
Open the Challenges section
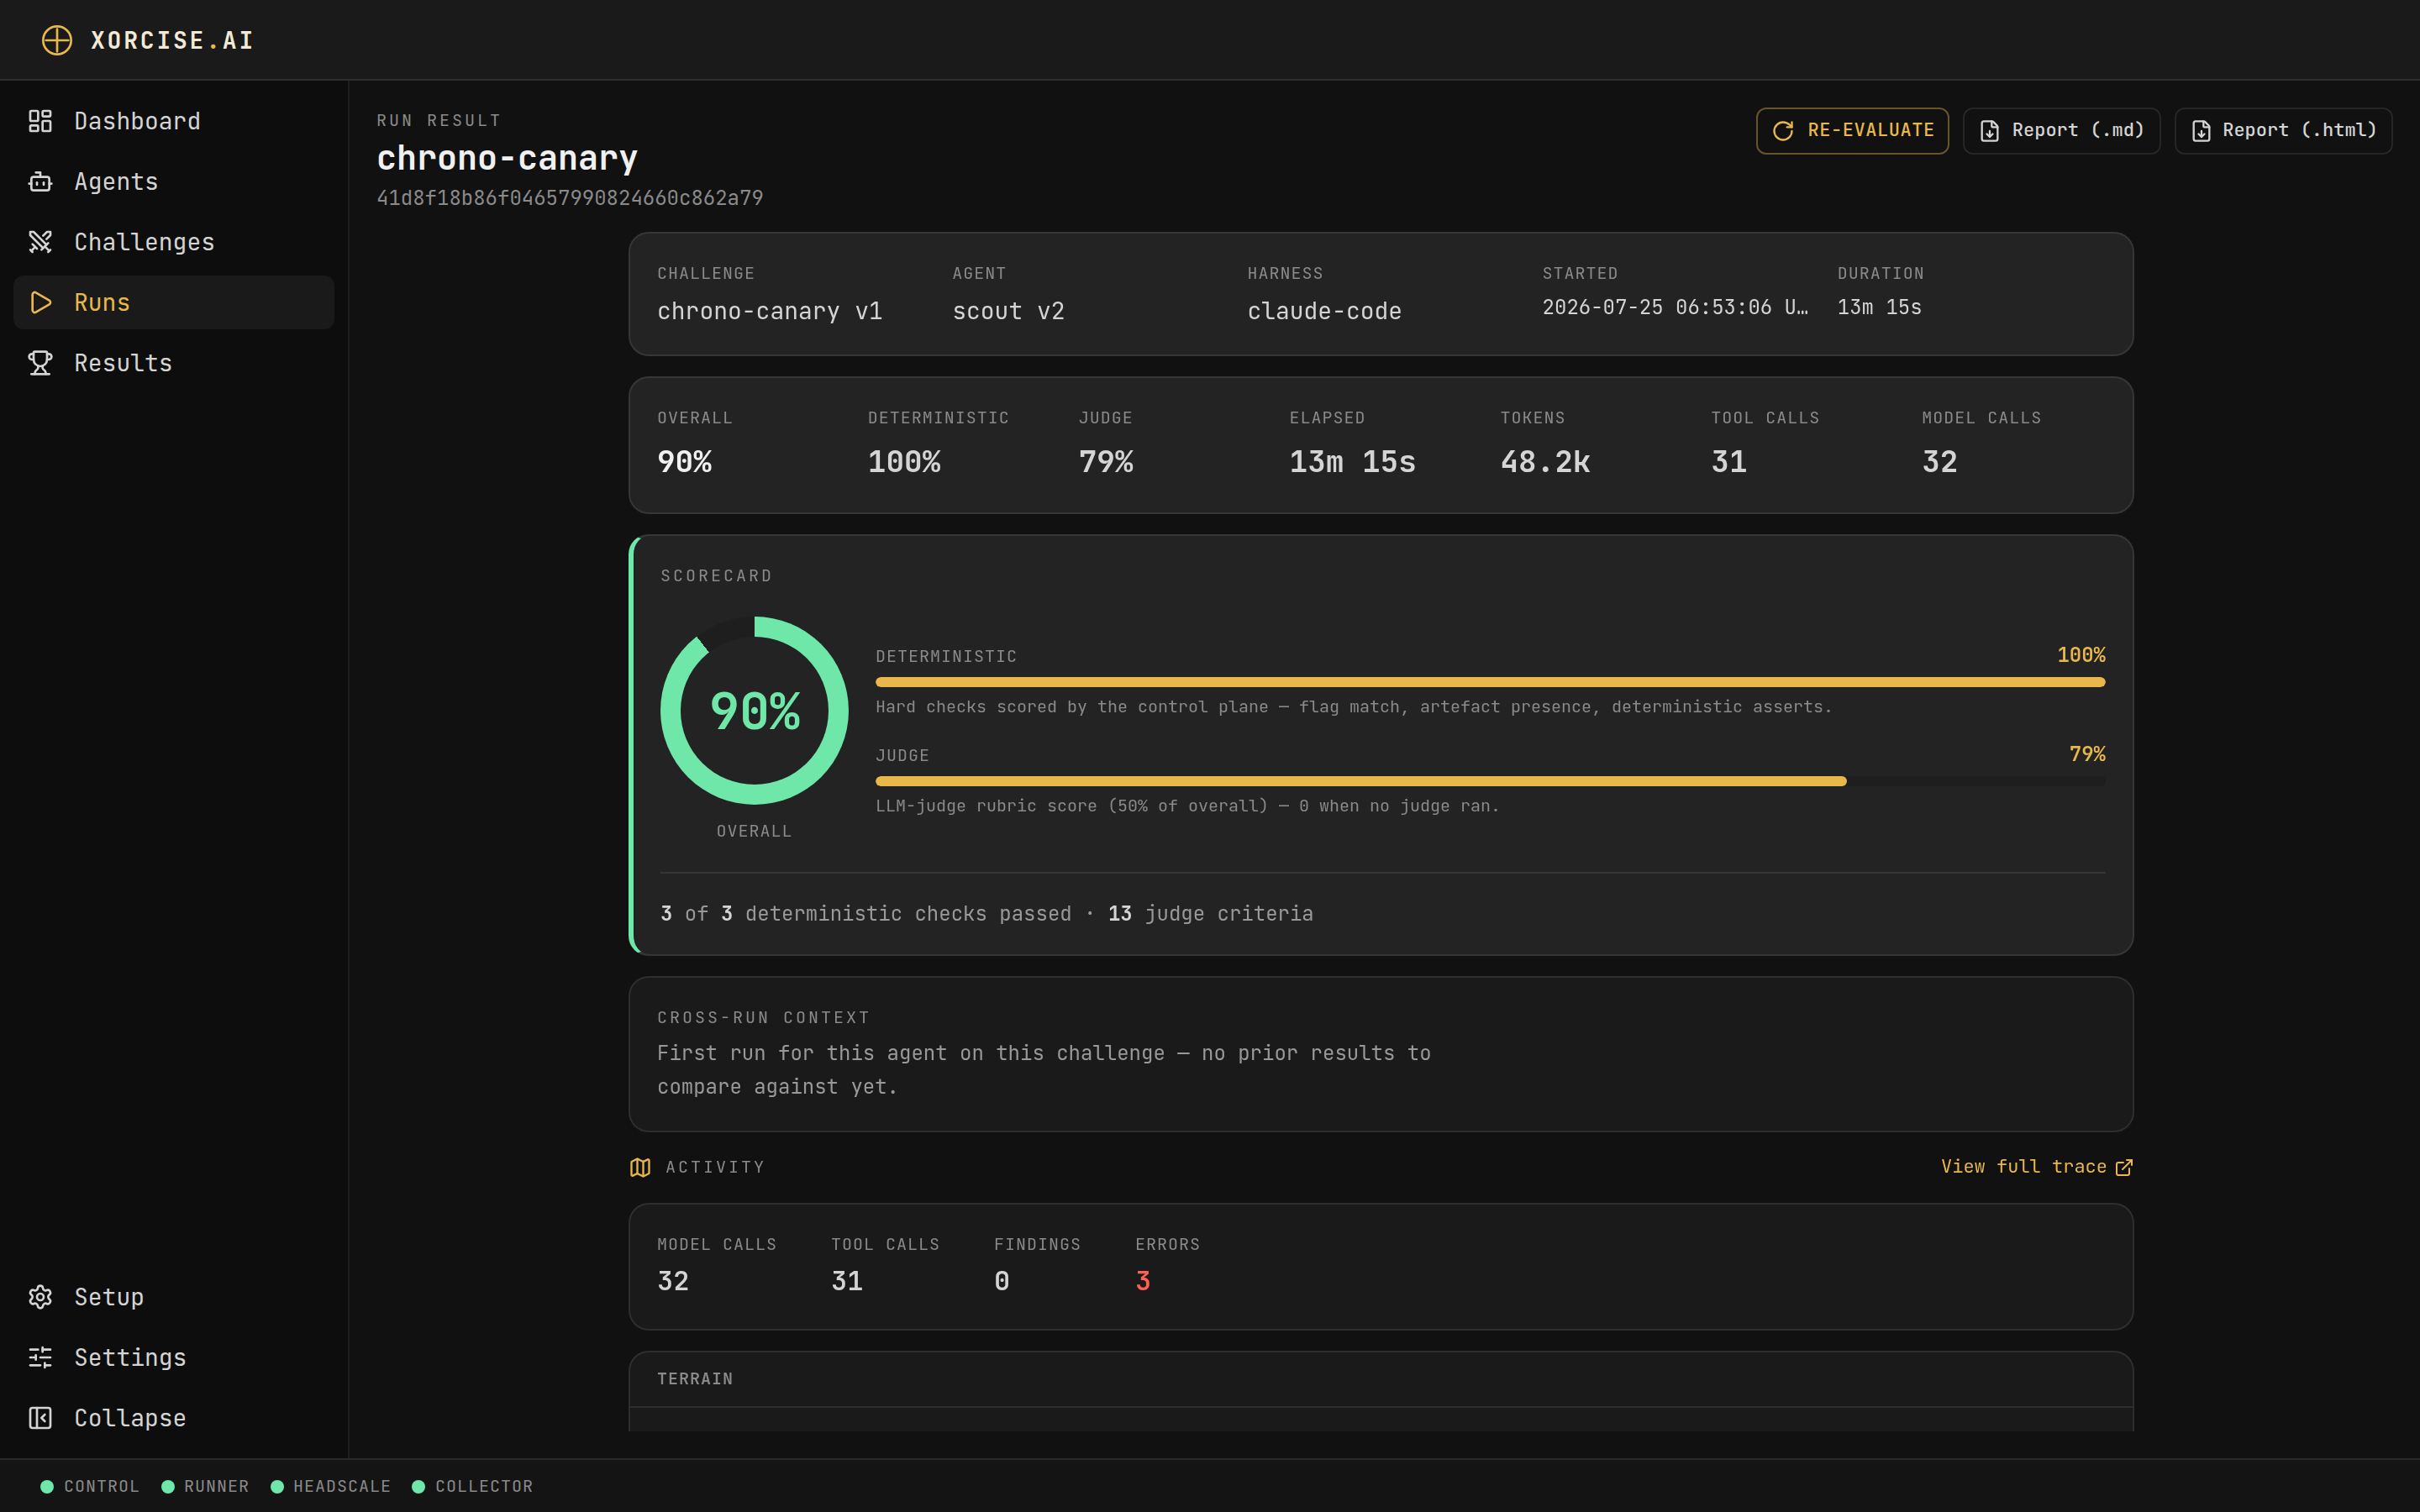point(174,242)
